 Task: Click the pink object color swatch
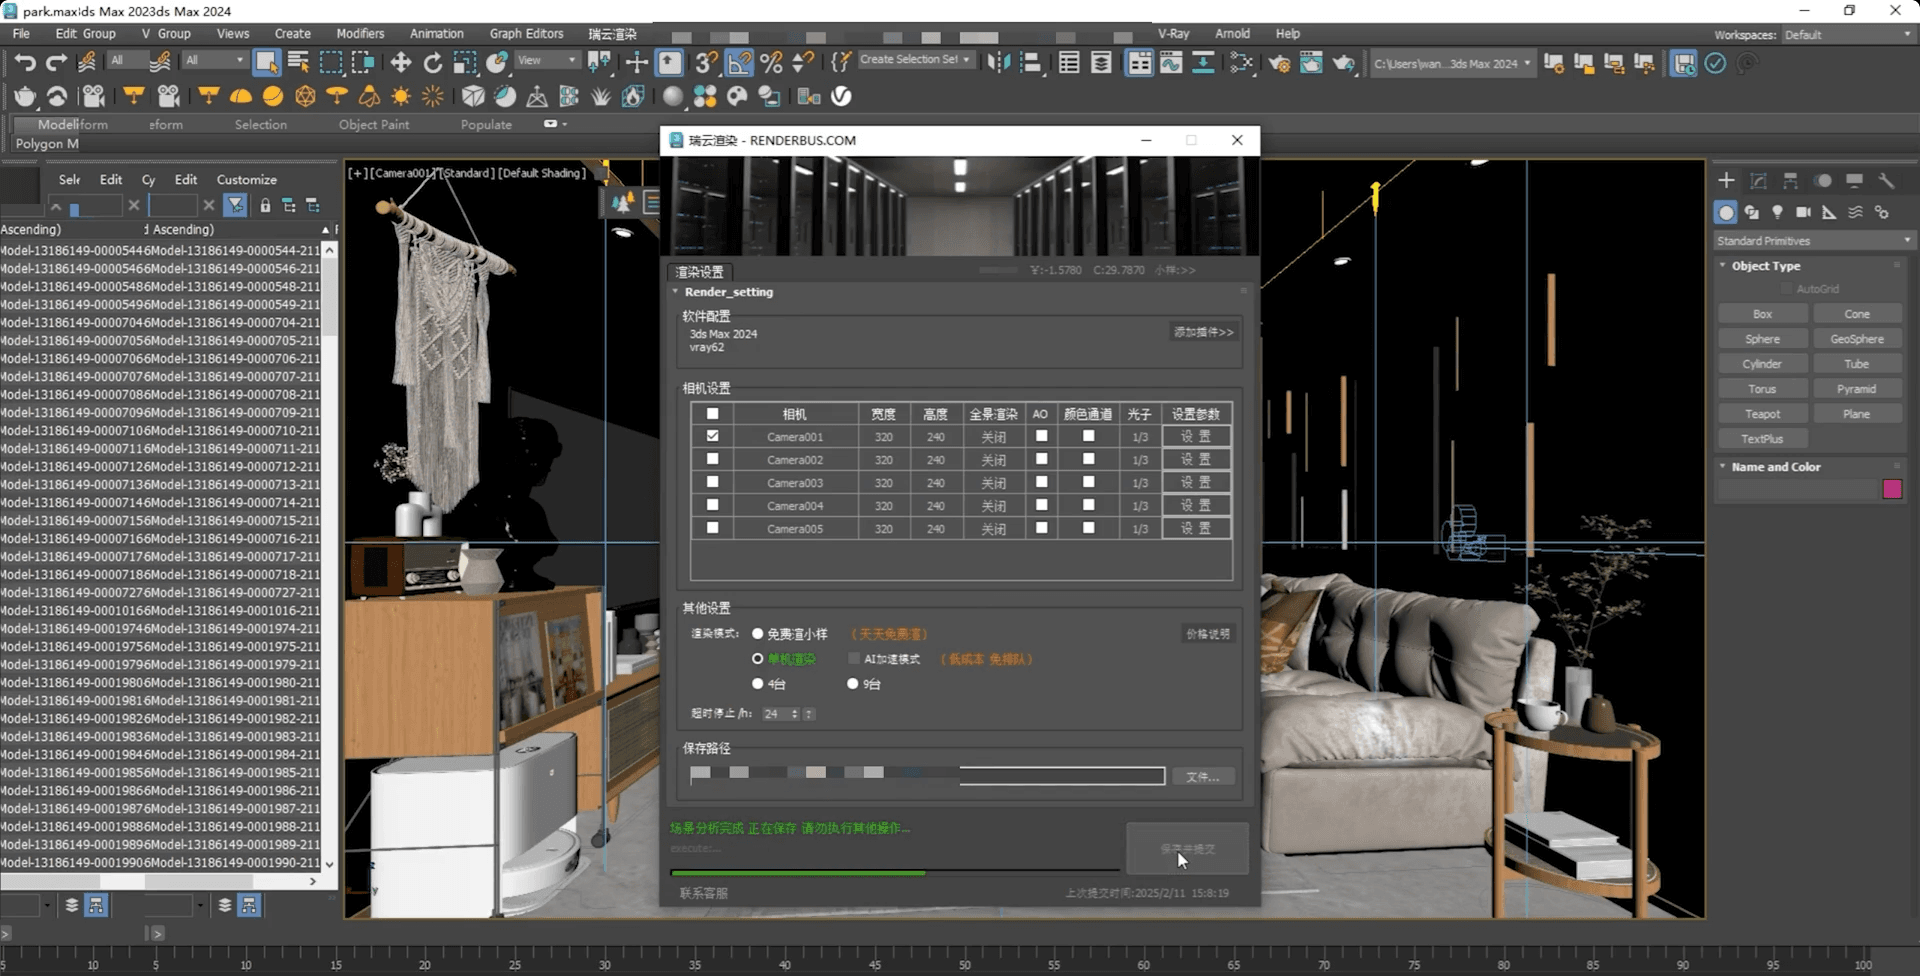[x=1892, y=489]
